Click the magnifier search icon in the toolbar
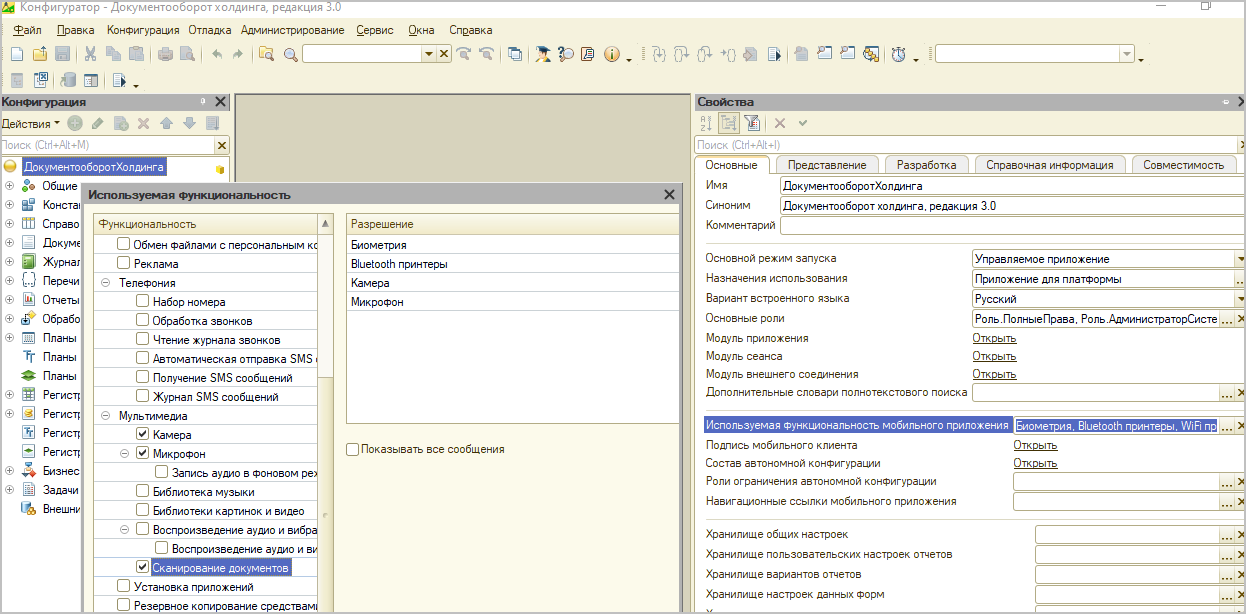 point(291,54)
